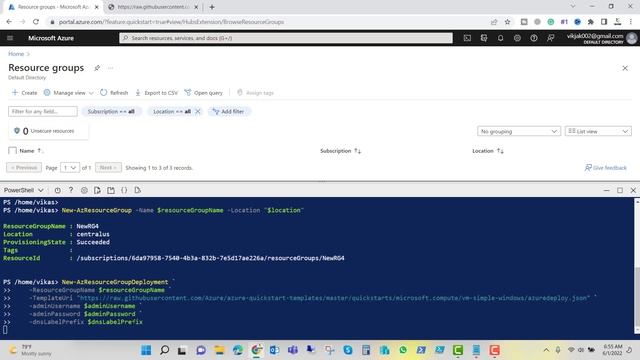The width and height of the screenshot is (640, 360).
Task: Click the Azure search resources box
Action: coord(286,38)
